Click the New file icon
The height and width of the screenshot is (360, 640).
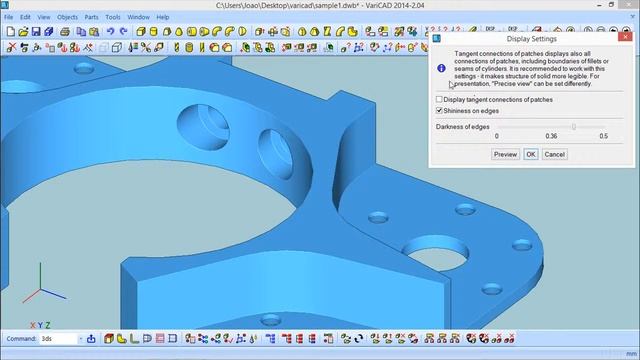pos(11,31)
